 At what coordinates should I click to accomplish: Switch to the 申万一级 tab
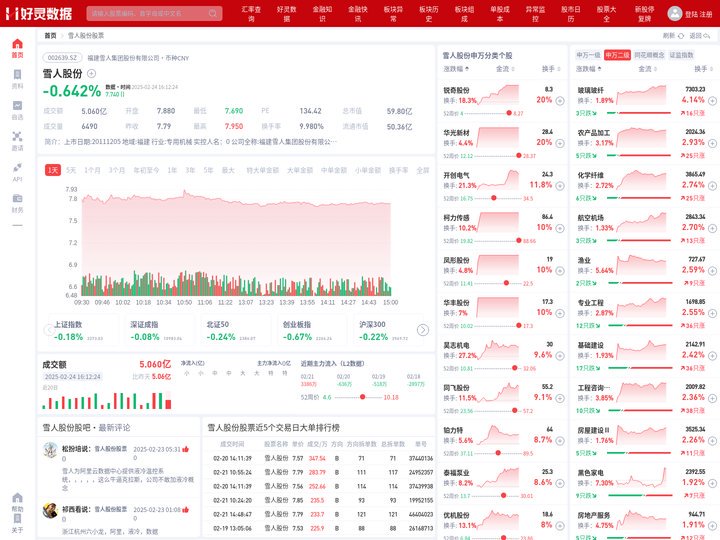coord(588,55)
